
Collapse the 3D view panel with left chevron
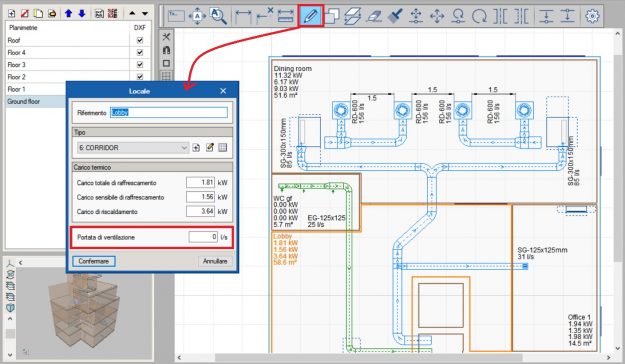(21, 263)
